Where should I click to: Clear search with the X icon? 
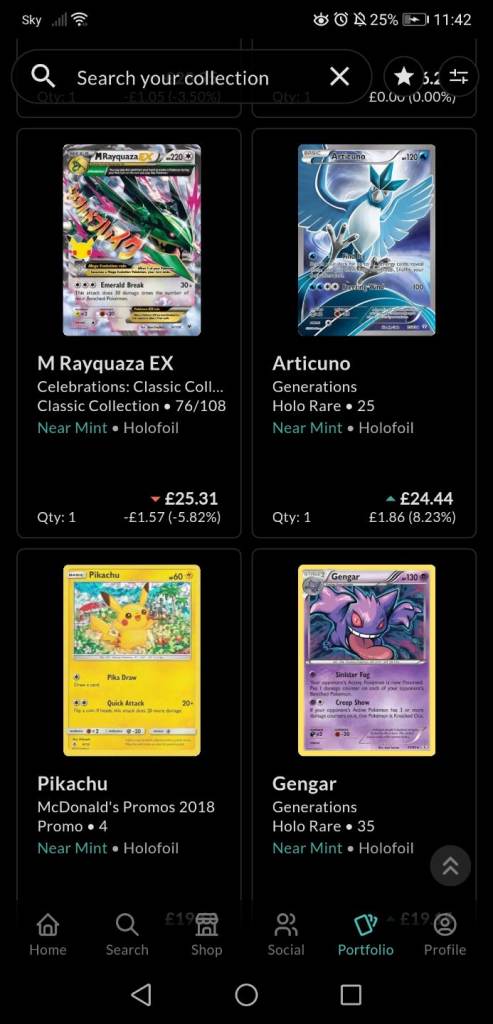pos(340,77)
